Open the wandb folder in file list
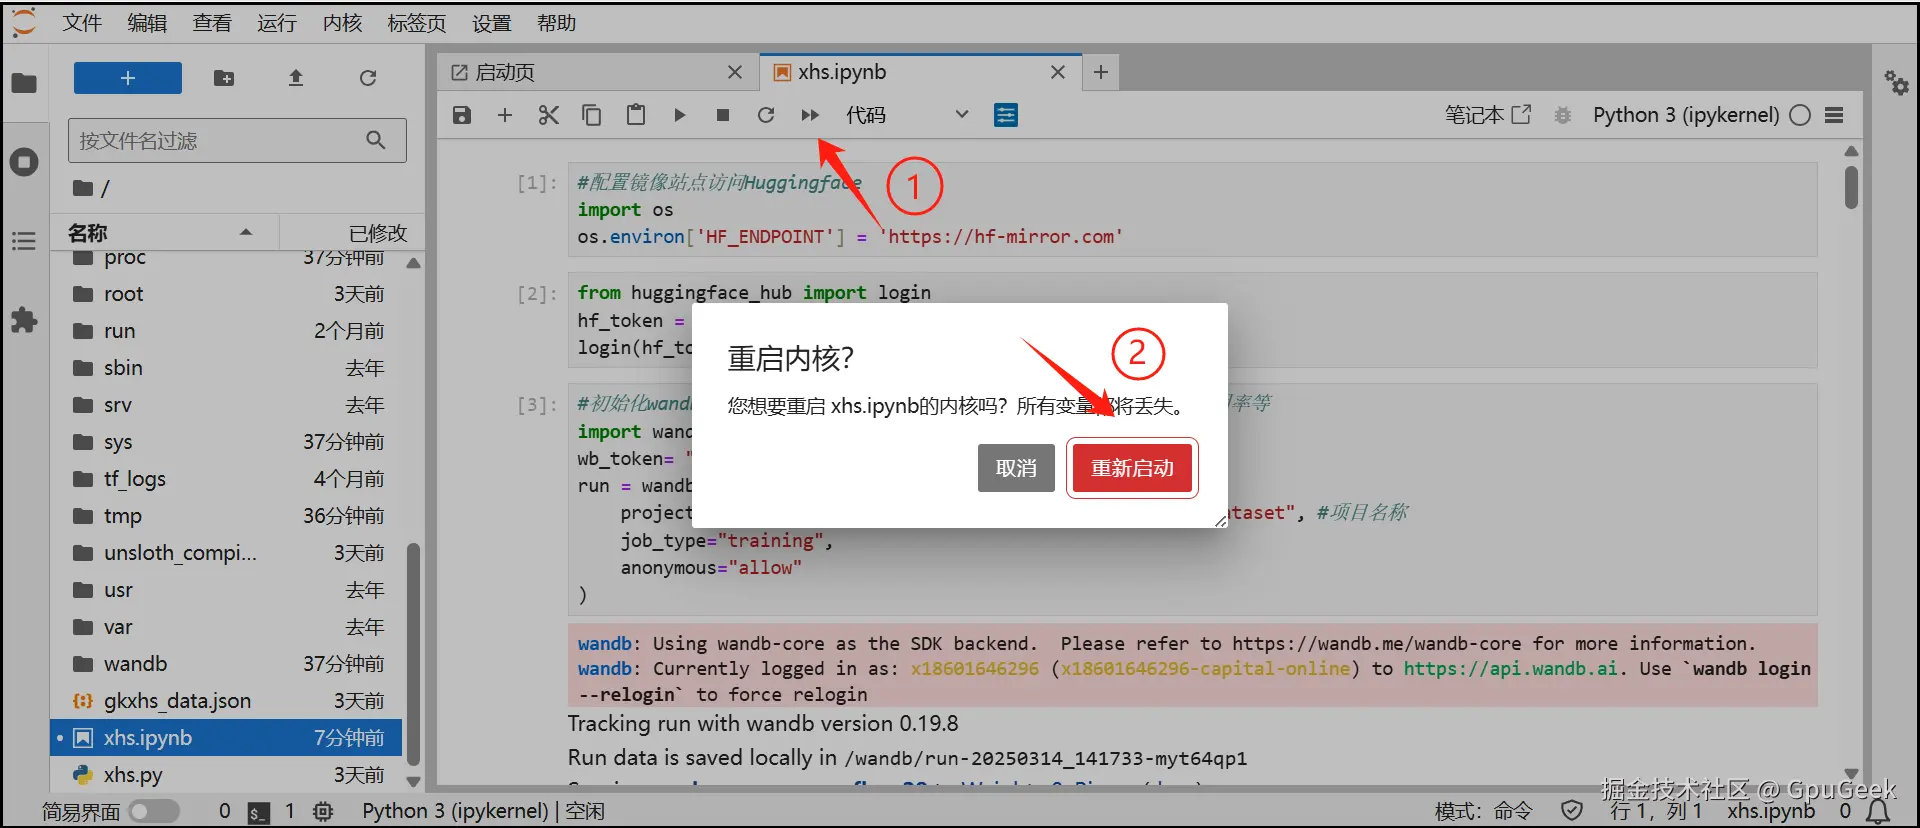The image size is (1920, 828). [228, 664]
